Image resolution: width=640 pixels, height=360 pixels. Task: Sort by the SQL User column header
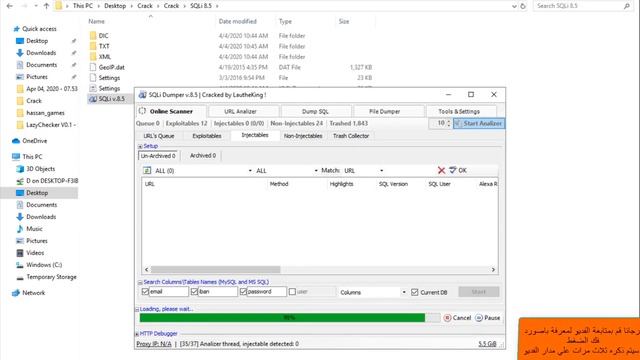[440, 184]
